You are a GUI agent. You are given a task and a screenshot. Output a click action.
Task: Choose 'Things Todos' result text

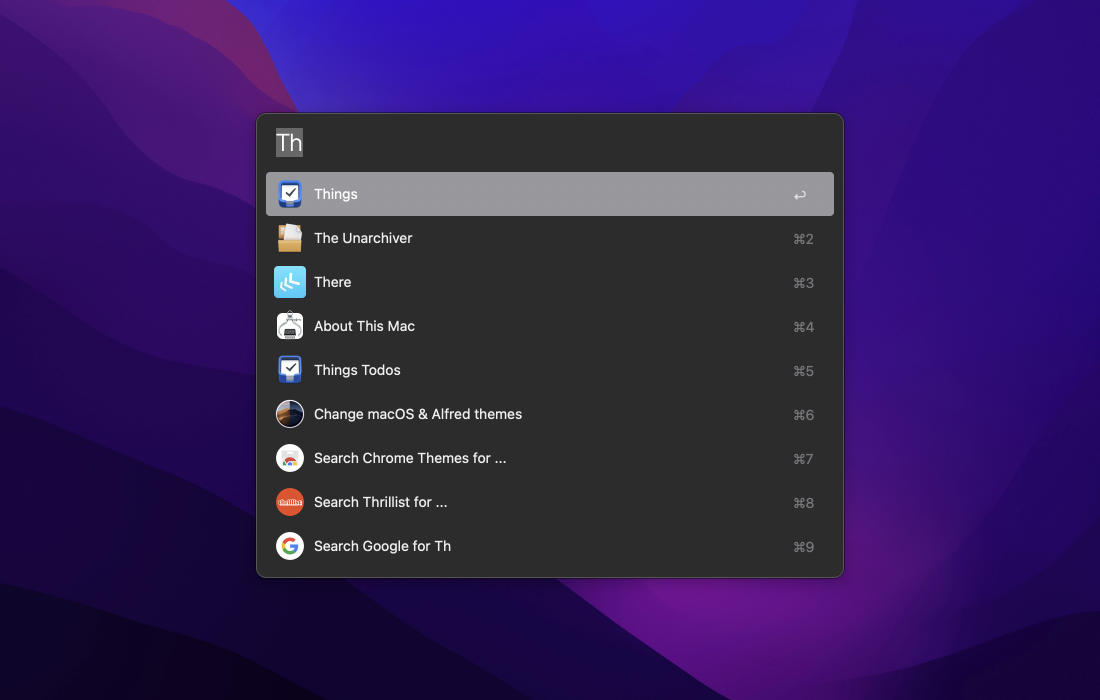[x=357, y=370]
